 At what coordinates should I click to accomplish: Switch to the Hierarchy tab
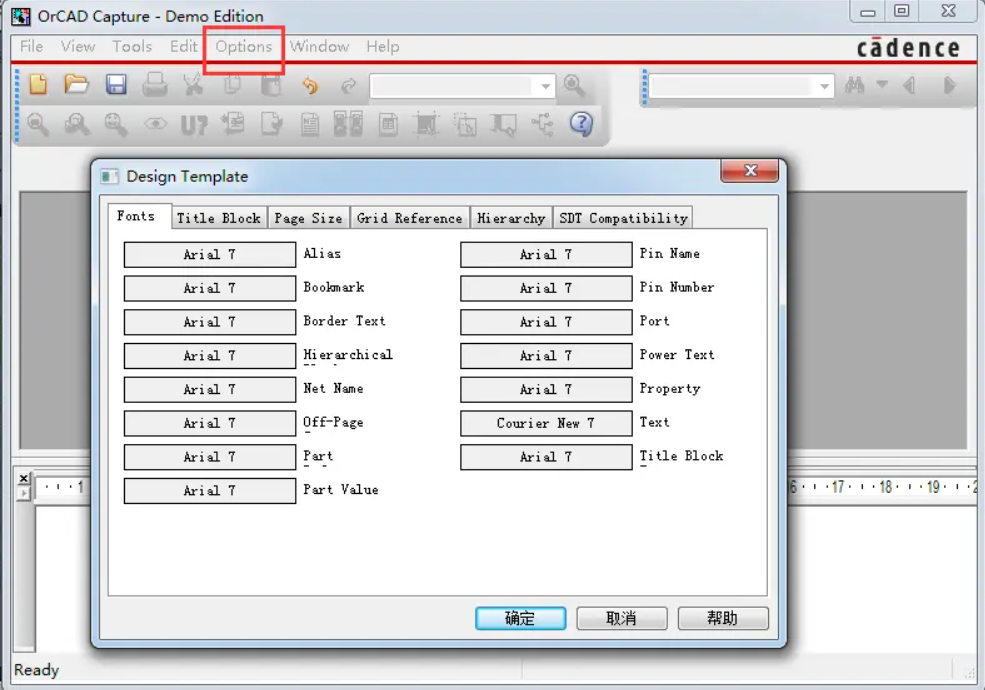coord(511,218)
